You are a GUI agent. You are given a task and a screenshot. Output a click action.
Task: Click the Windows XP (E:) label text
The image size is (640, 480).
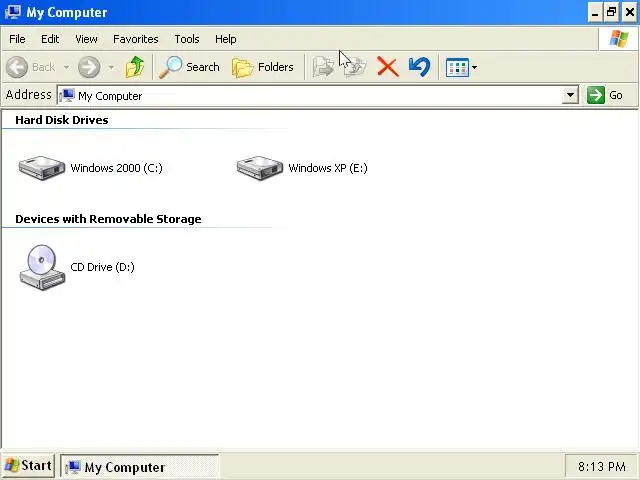328,168
